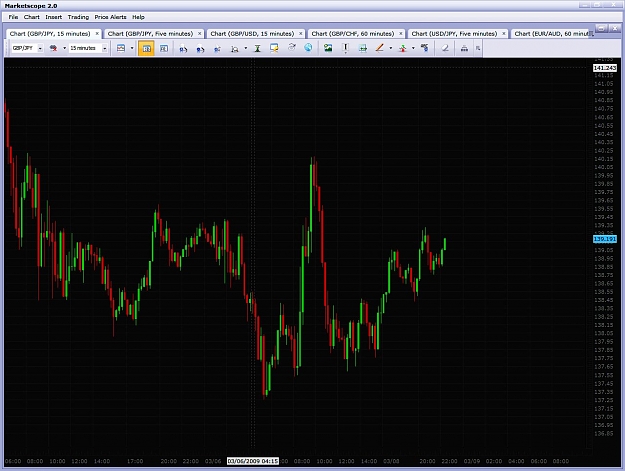625x471 pixels.
Task: Close the inner chart window
Action: point(615,28)
